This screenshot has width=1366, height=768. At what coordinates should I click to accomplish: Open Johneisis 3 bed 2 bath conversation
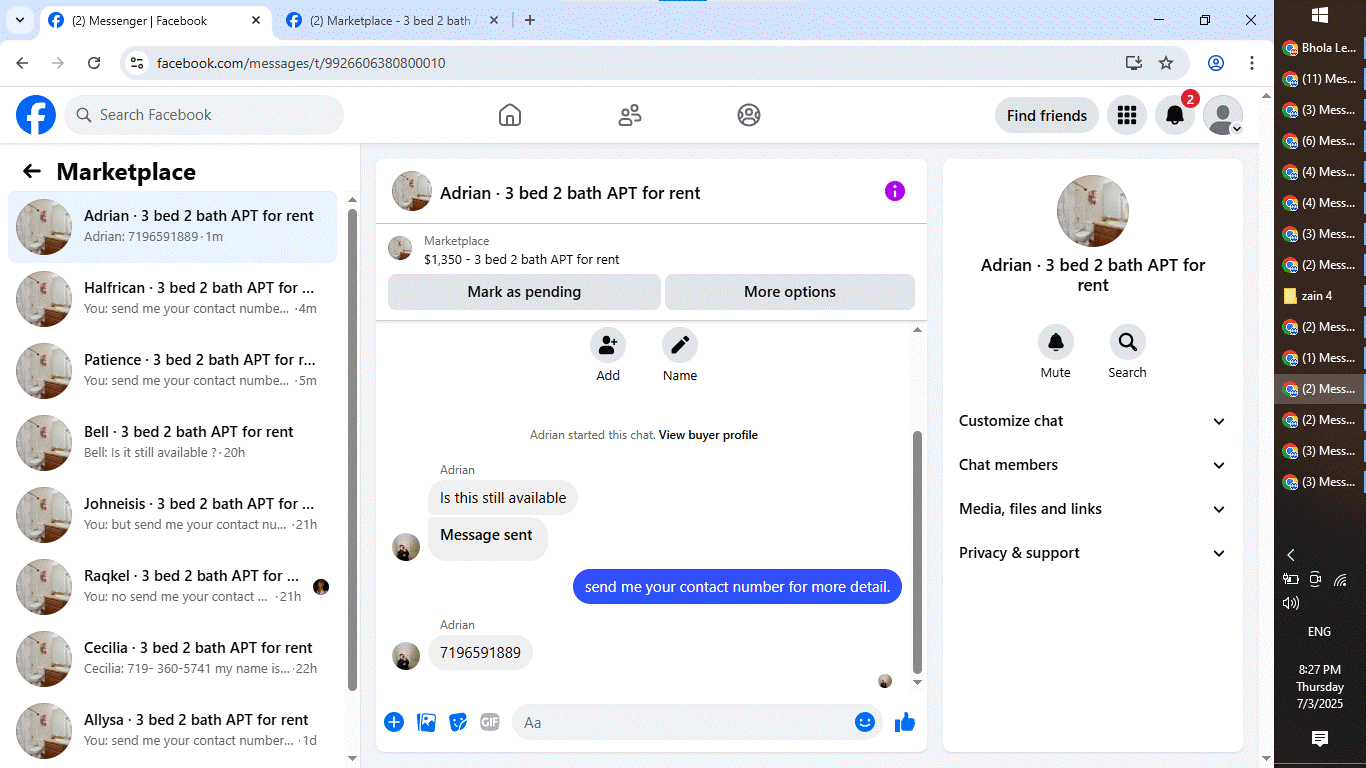(172, 514)
